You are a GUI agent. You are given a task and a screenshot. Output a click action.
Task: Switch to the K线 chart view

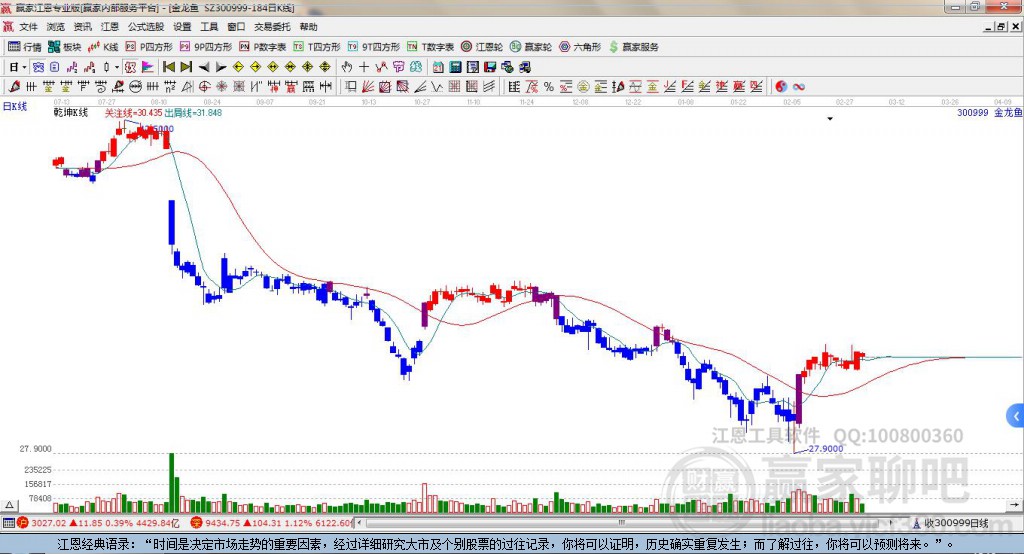point(103,47)
